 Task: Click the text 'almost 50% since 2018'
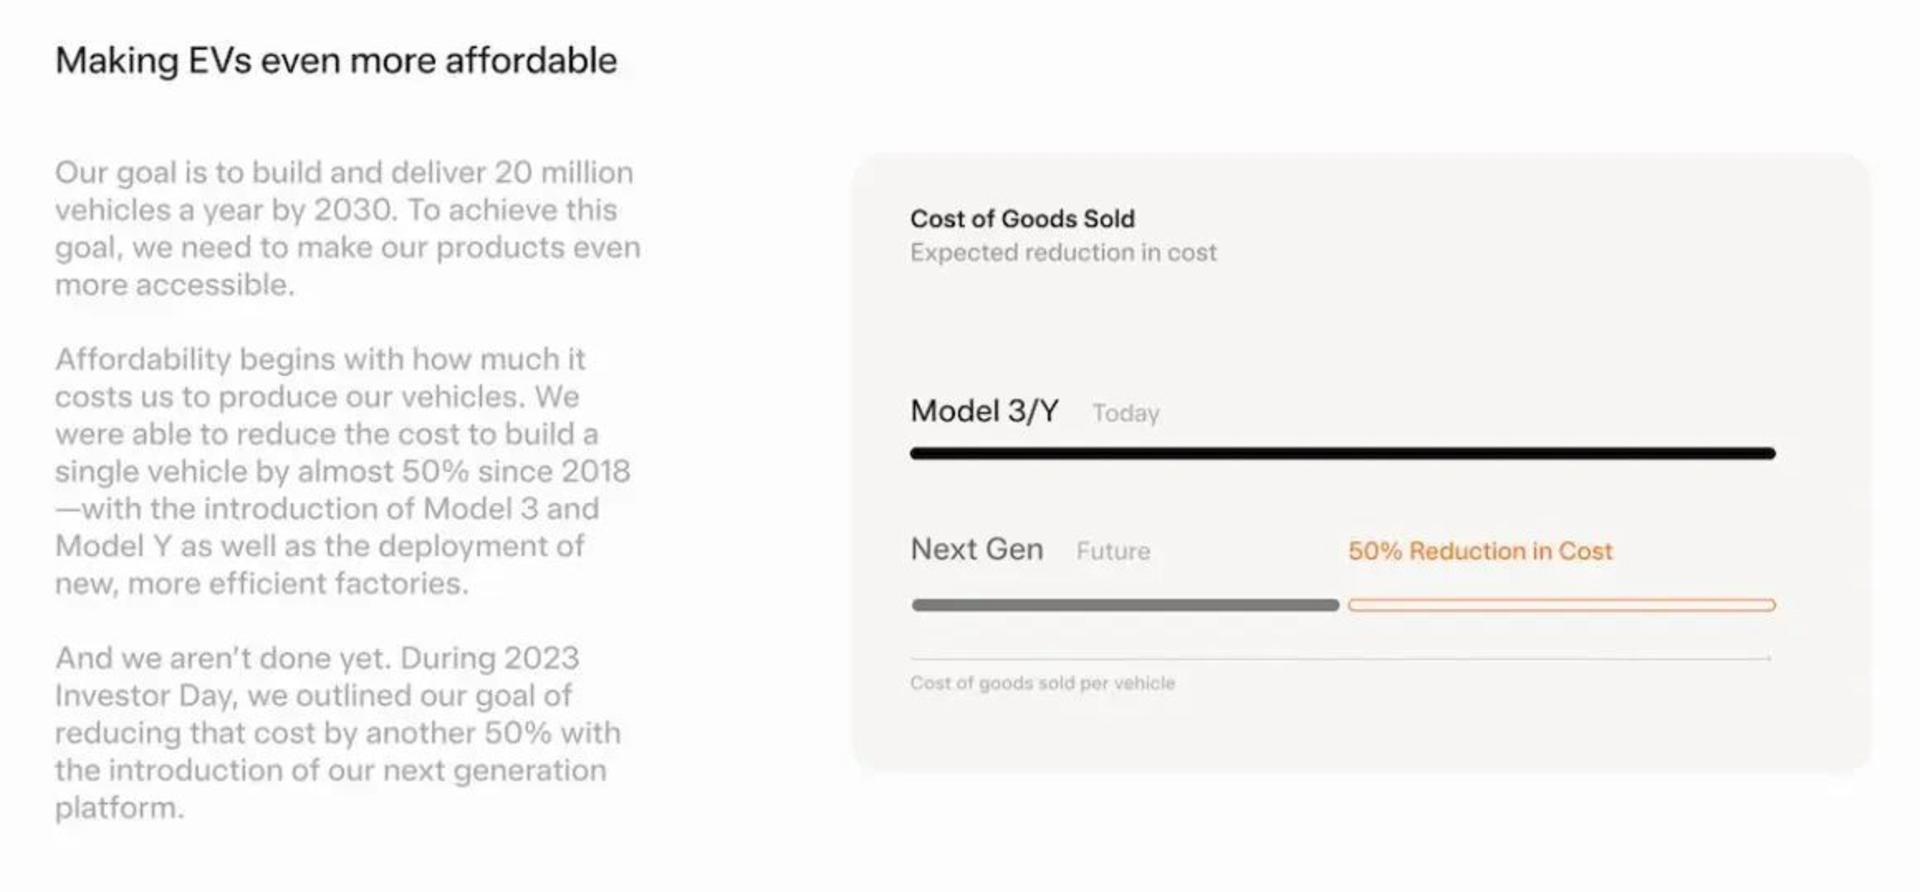tap(464, 471)
